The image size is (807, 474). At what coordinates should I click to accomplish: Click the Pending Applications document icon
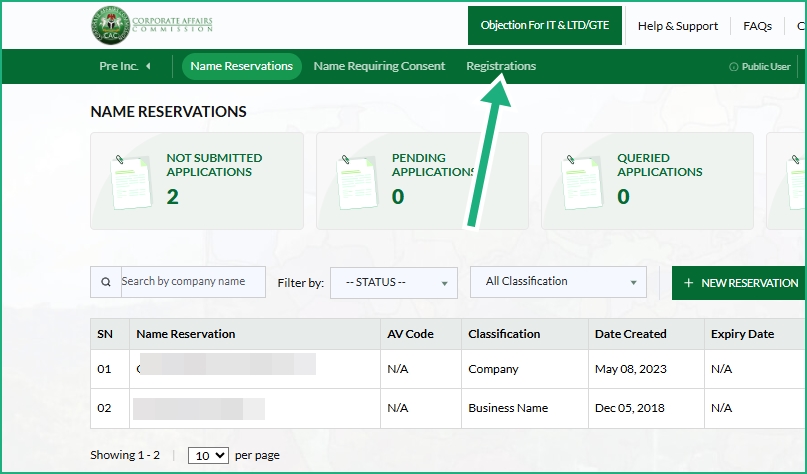tap(357, 182)
